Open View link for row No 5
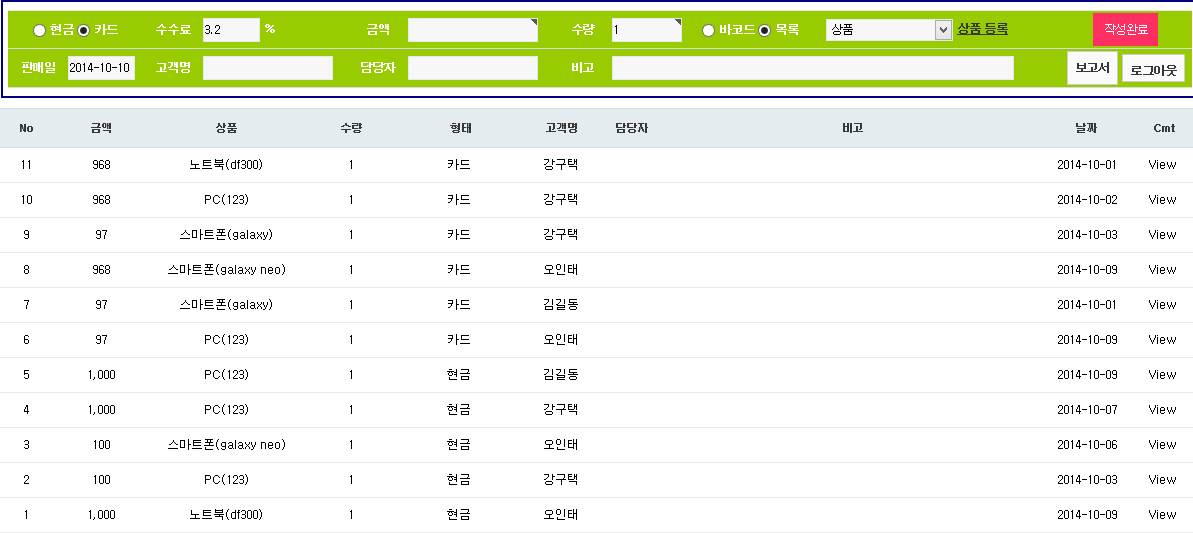The width and height of the screenshot is (1193, 533). (x=1162, y=375)
